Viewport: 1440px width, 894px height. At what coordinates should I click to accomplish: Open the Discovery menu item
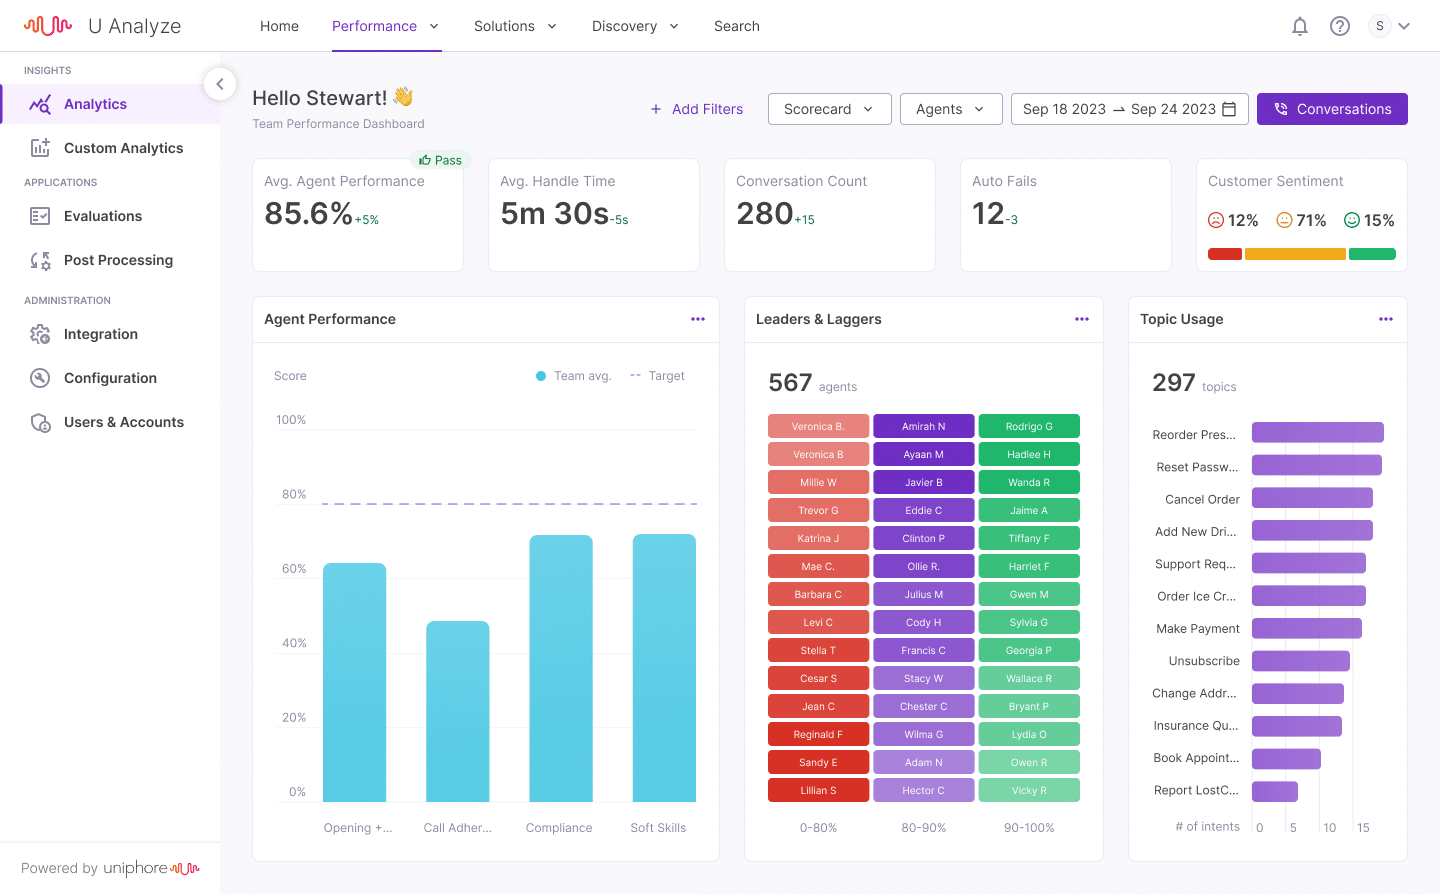634,26
